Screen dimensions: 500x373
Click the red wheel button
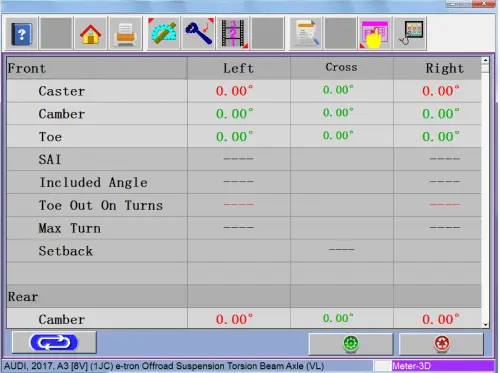pos(441,344)
